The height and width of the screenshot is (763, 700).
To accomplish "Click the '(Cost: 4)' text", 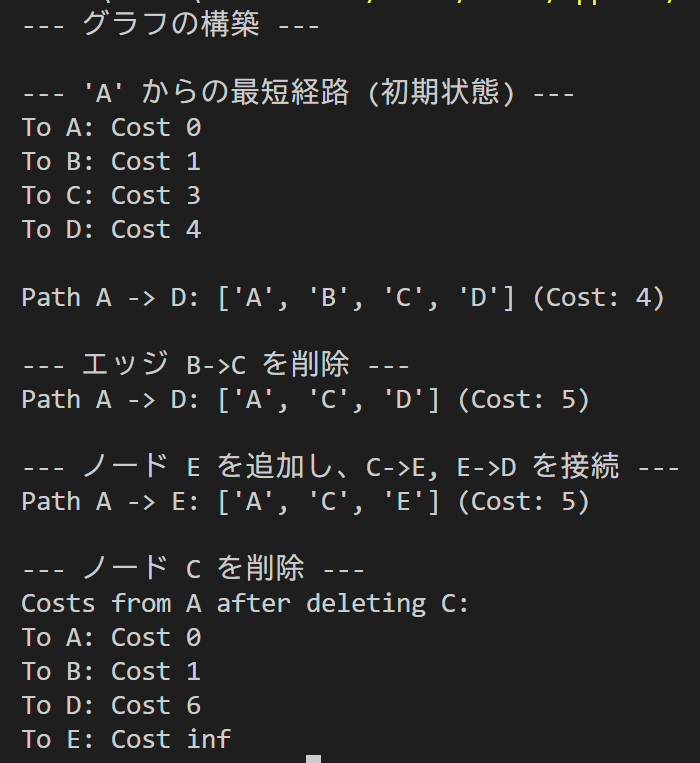I will (x=598, y=298).
